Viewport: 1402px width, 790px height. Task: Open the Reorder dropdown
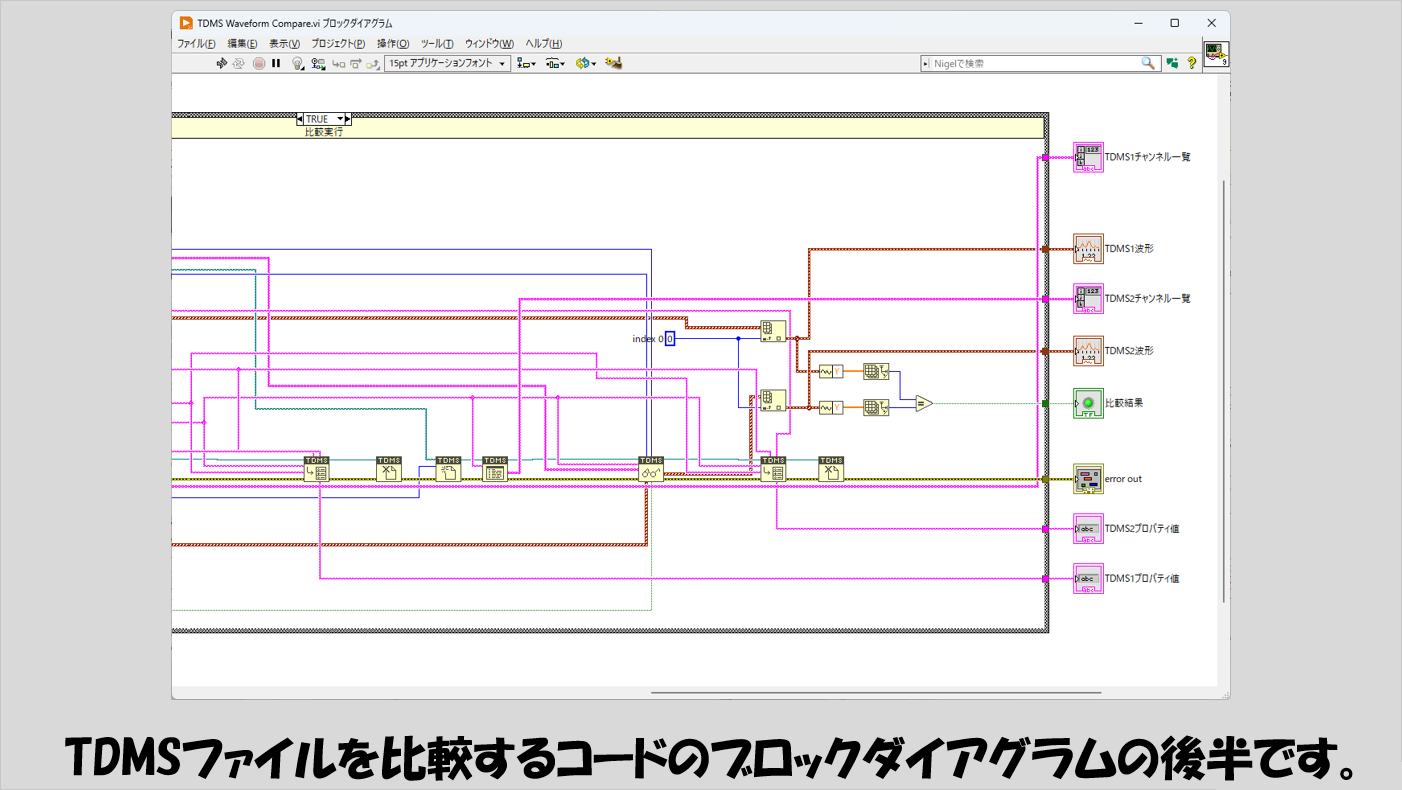585,63
